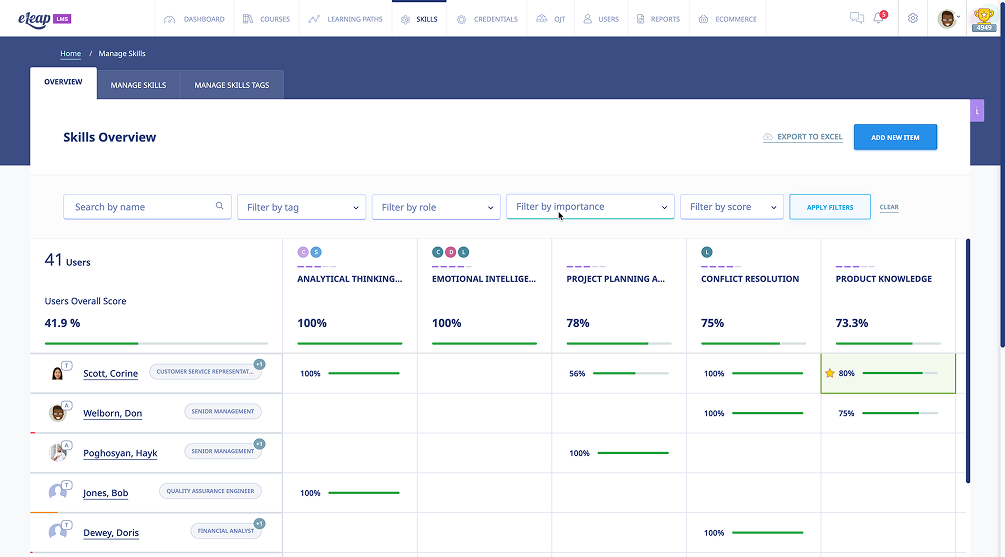Image resolution: width=1005 pixels, height=557 pixels.
Task: Click the L tag badge on Conflict Resolution
Action: tap(707, 252)
